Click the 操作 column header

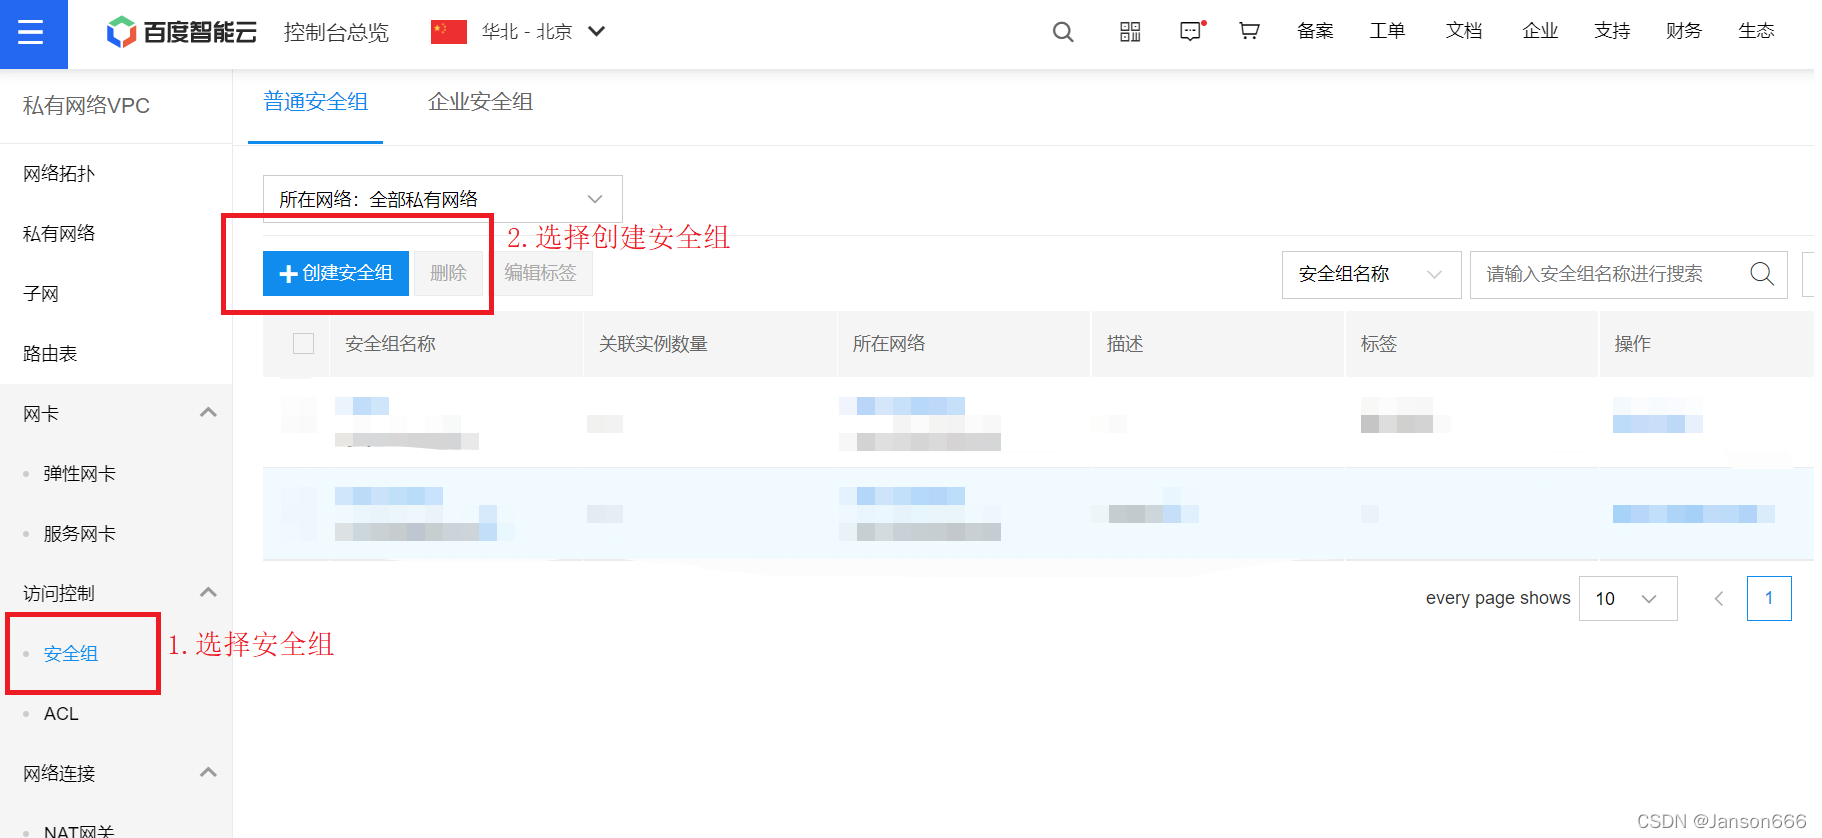click(1633, 344)
